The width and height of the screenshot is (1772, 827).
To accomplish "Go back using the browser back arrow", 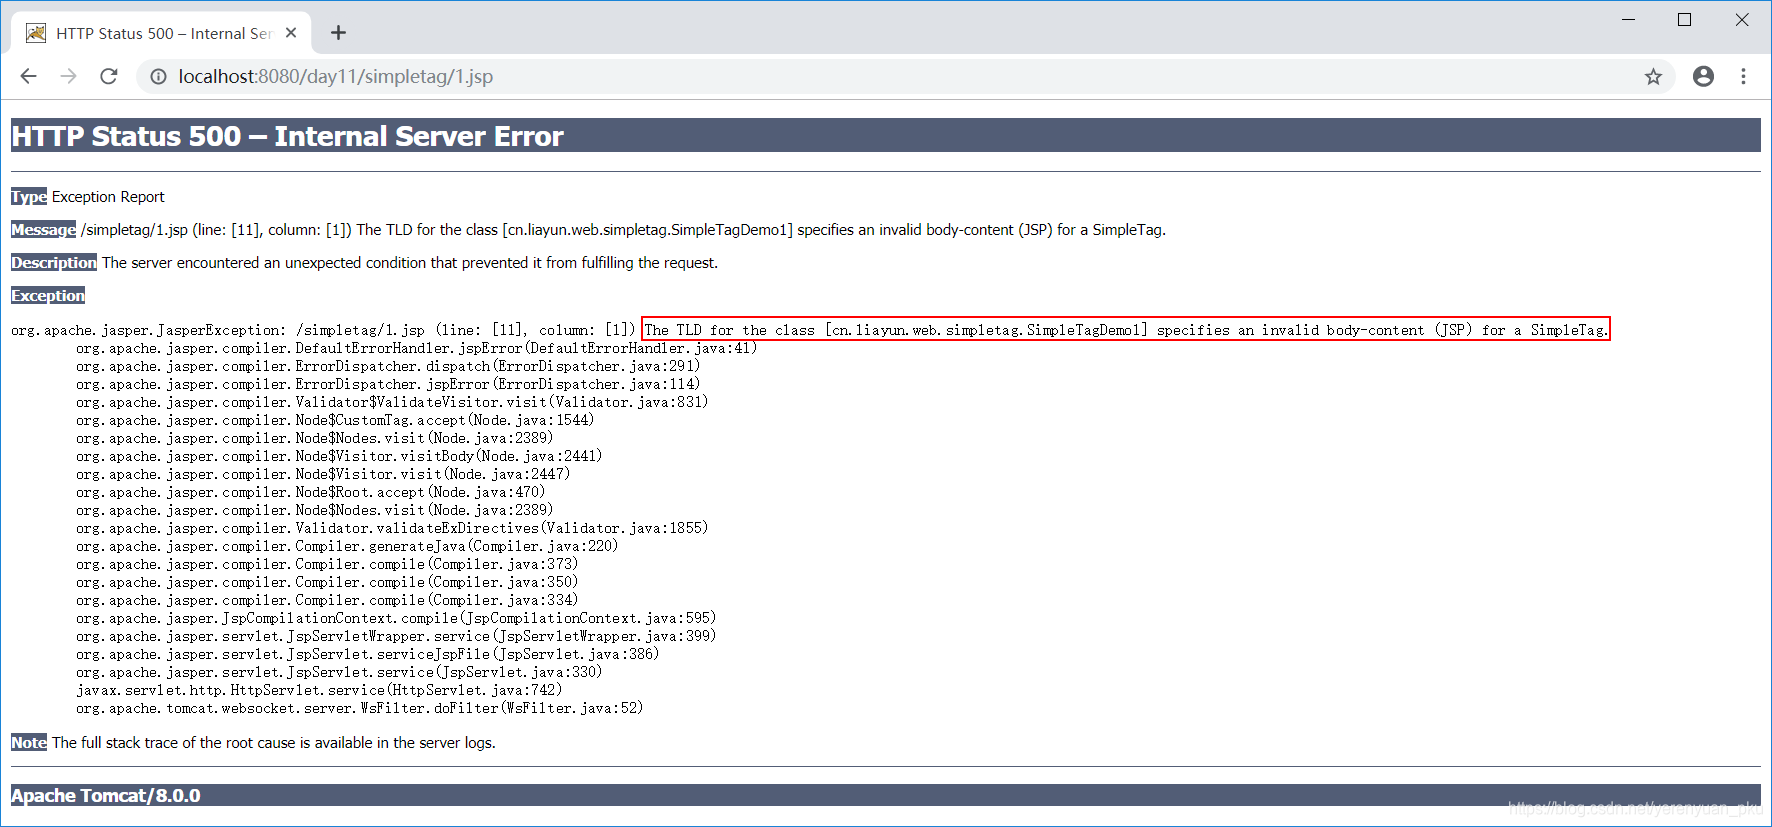I will 28,76.
